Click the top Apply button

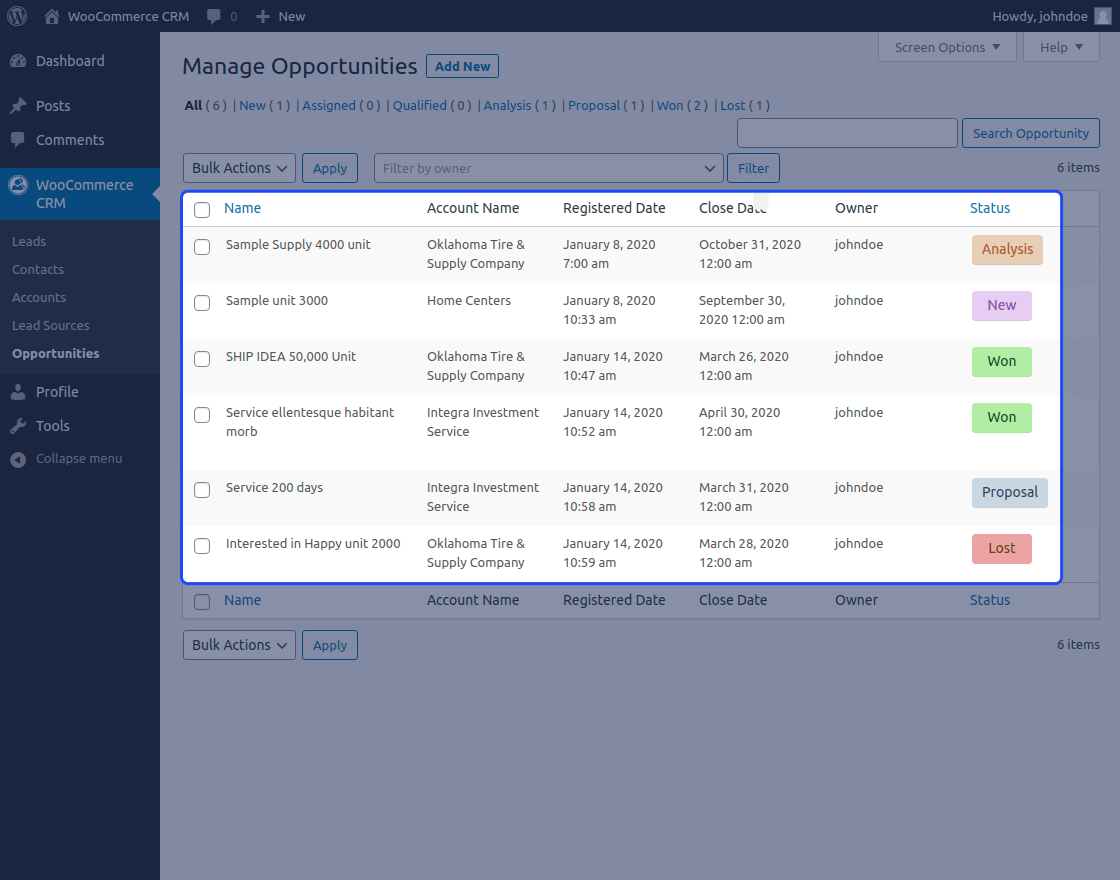coord(330,168)
